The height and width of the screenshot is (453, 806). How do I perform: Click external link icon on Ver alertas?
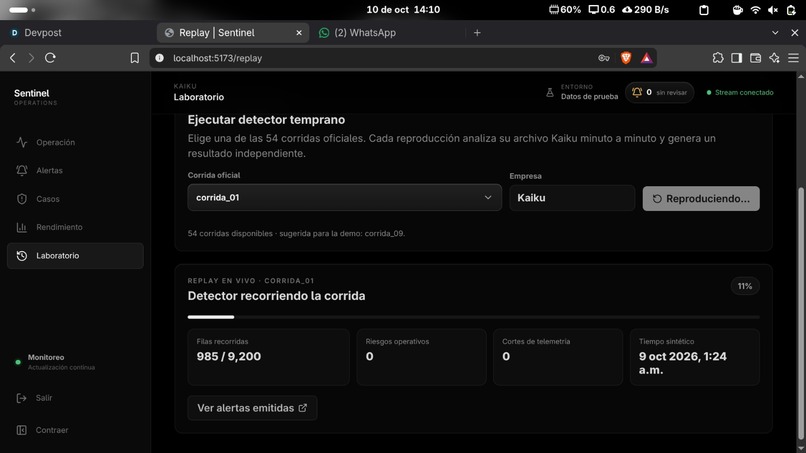click(x=303, y=408)
